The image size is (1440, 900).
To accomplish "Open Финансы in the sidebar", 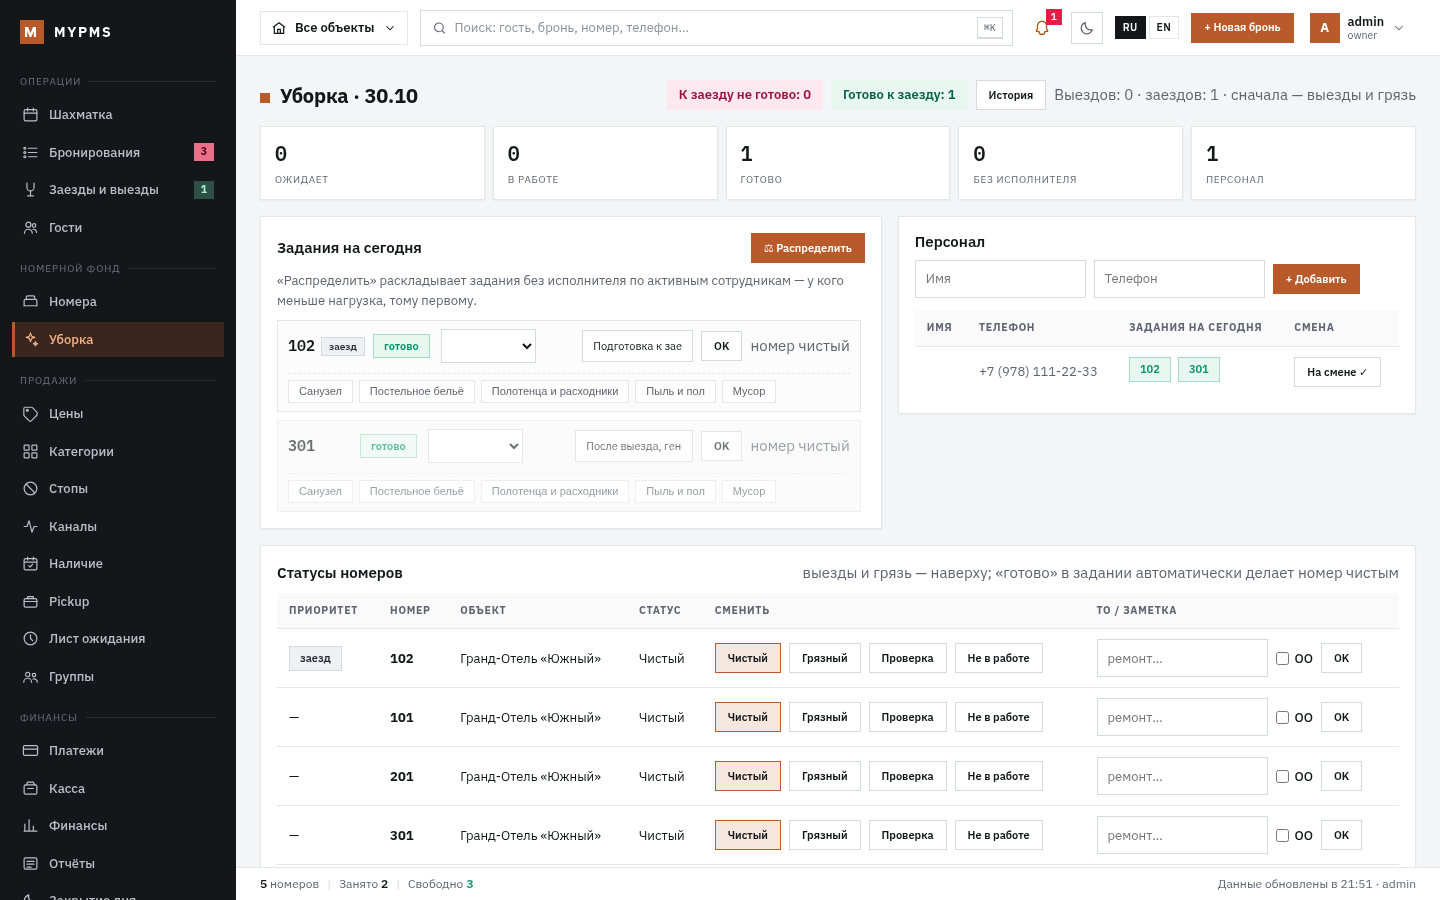I will pyautogui.click(x=118, y=826).
